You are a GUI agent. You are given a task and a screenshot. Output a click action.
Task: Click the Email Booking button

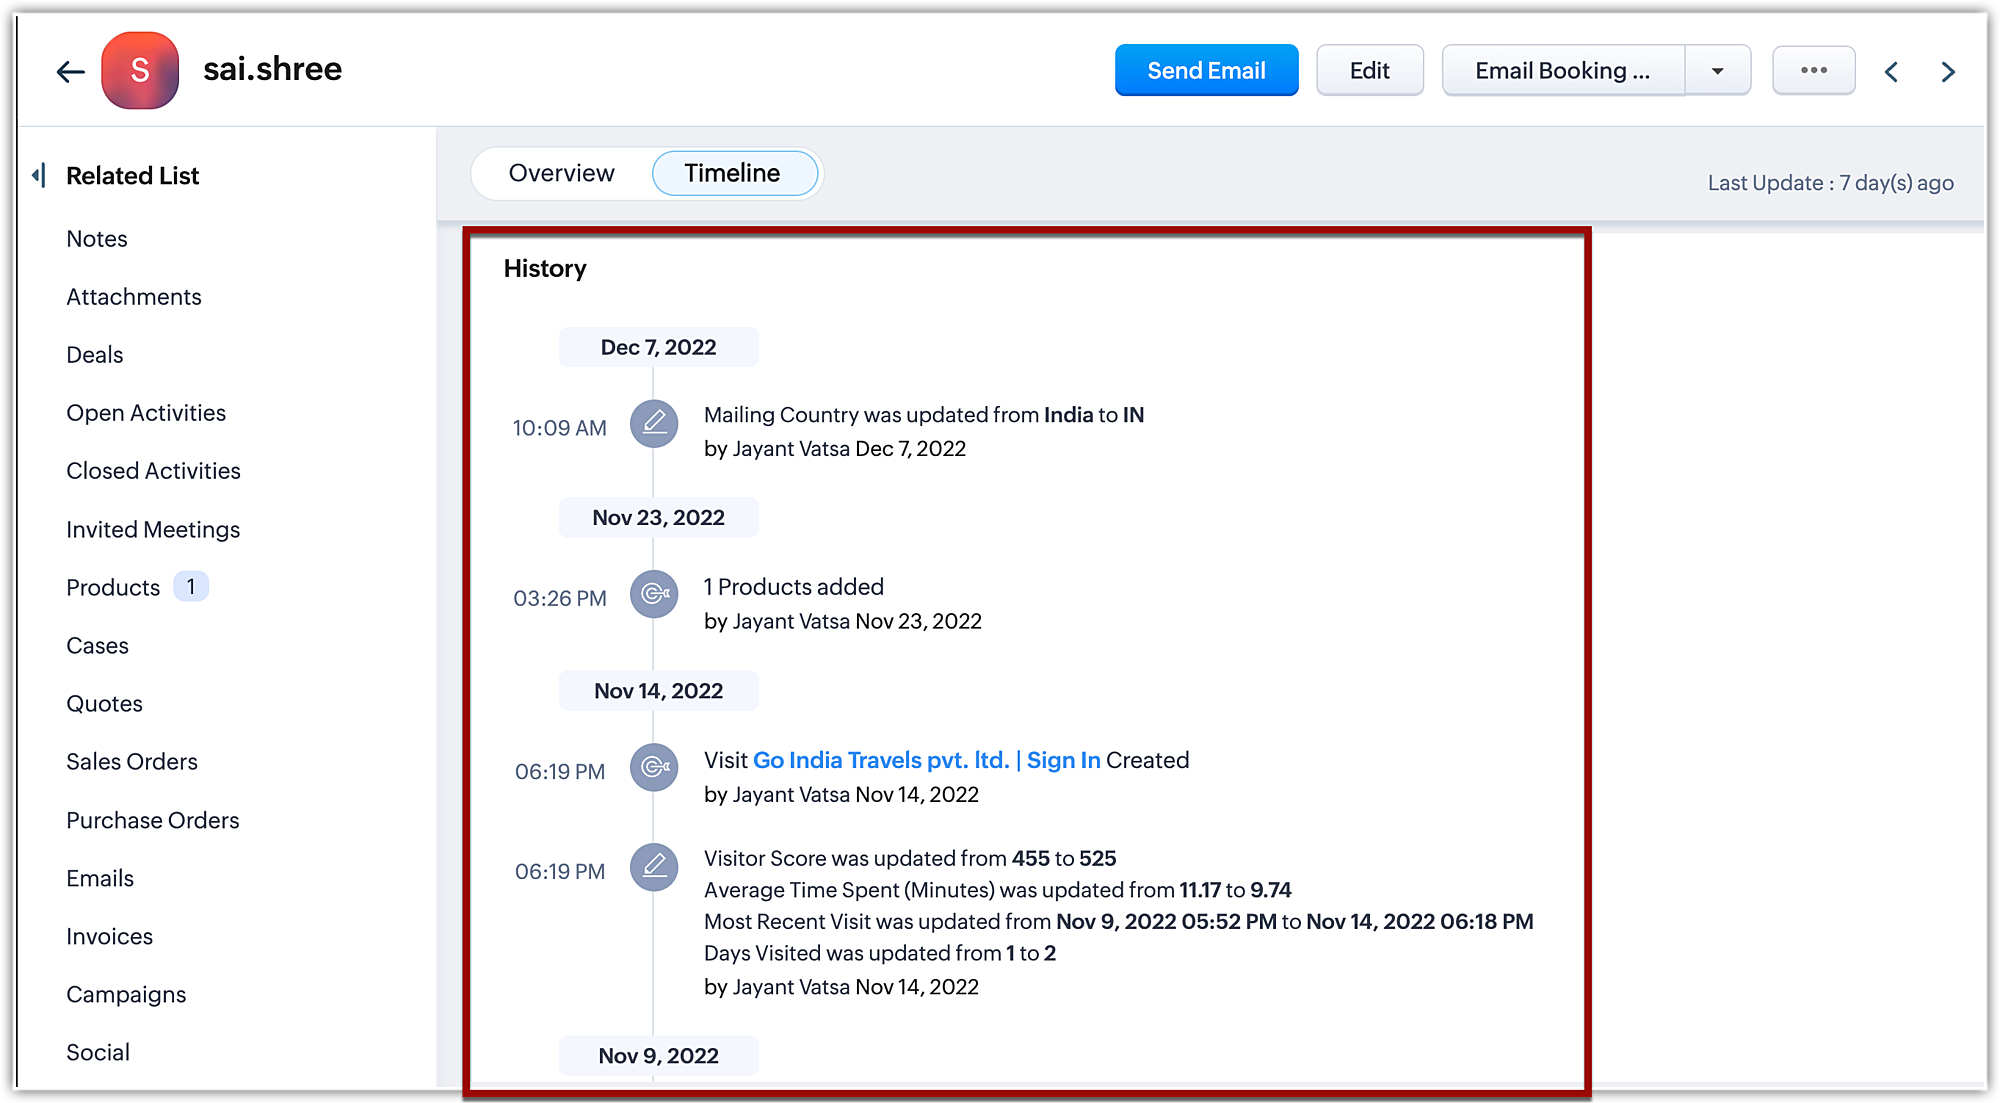[1562, 71]
